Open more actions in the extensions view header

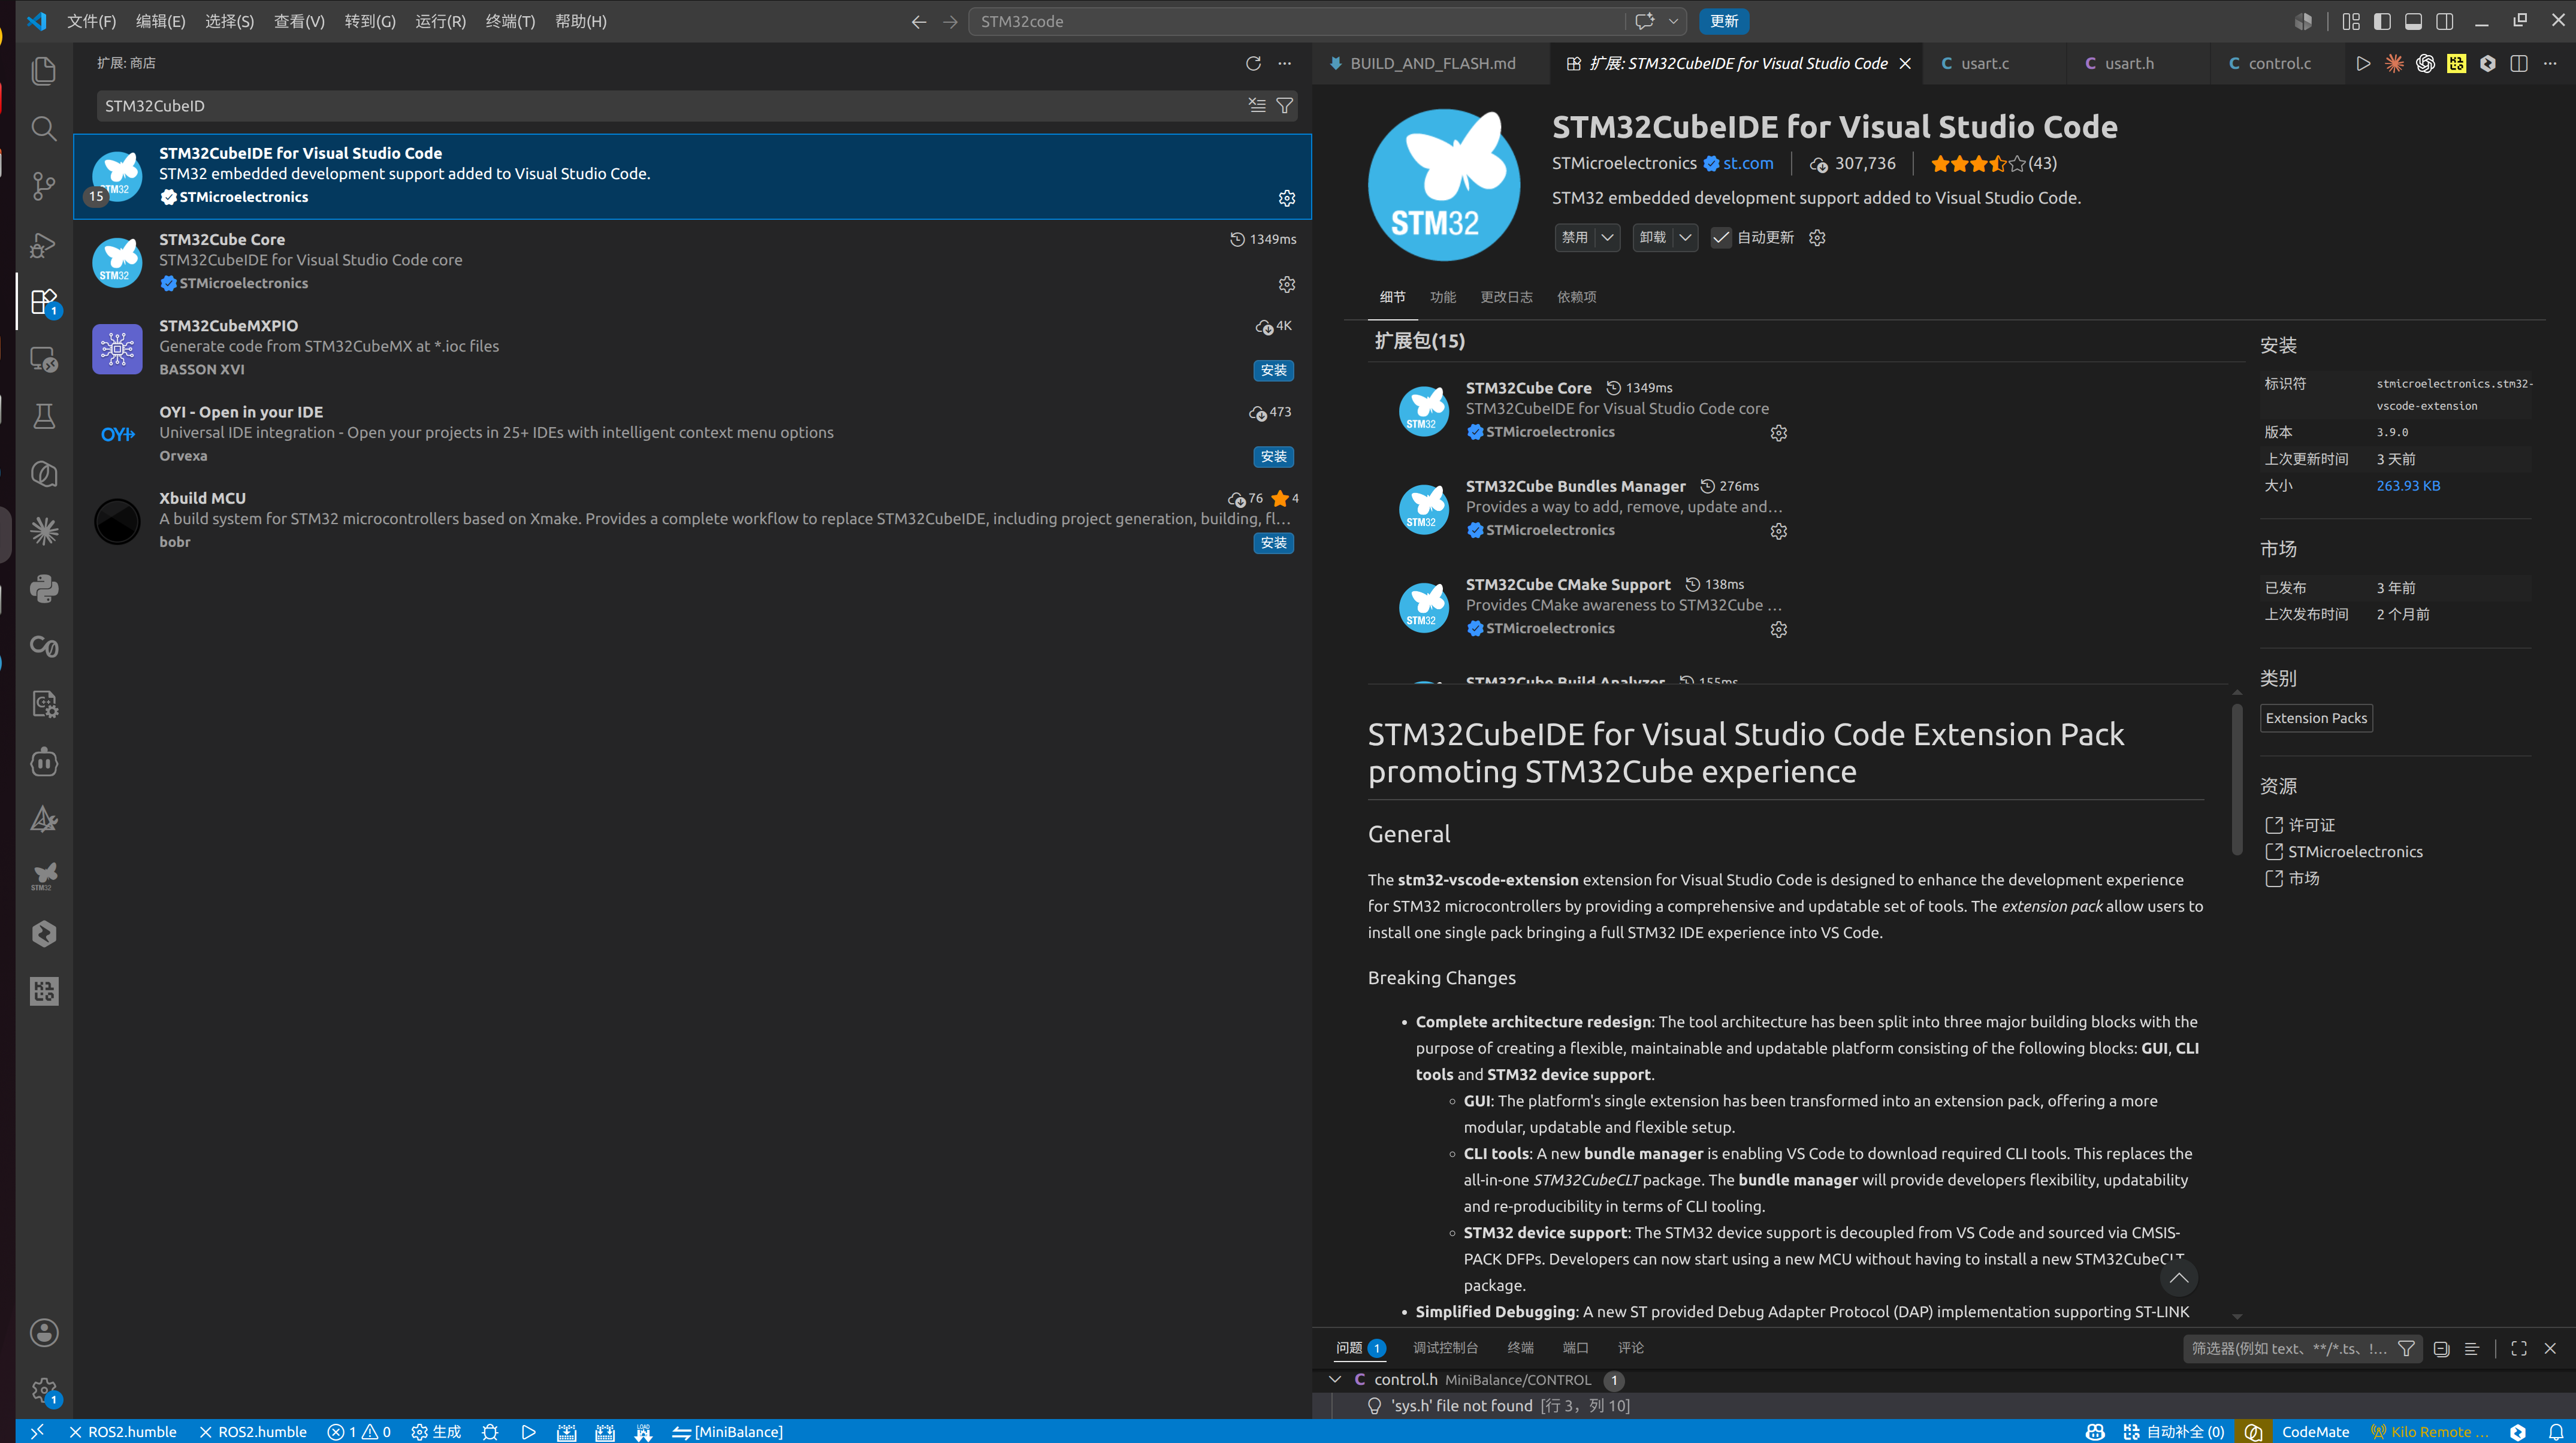[1285, 63]
